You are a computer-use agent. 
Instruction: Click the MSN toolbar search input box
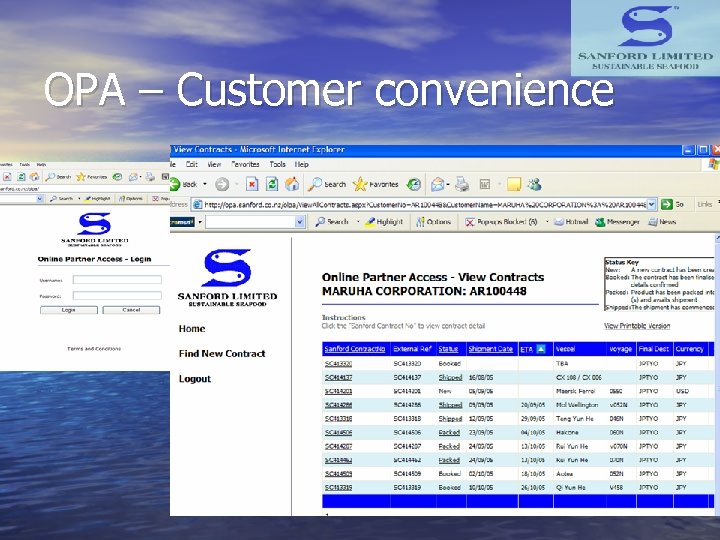coord(251,222)
